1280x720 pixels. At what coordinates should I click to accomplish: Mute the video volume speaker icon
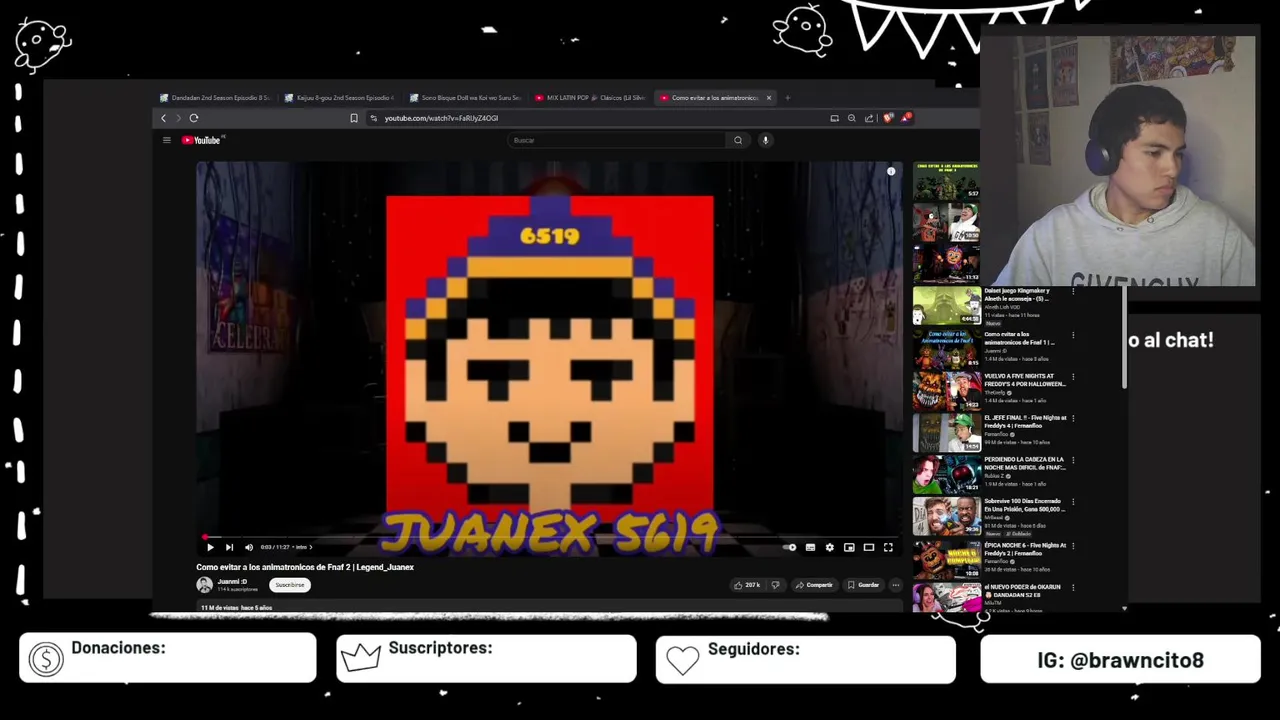(249, 547)
